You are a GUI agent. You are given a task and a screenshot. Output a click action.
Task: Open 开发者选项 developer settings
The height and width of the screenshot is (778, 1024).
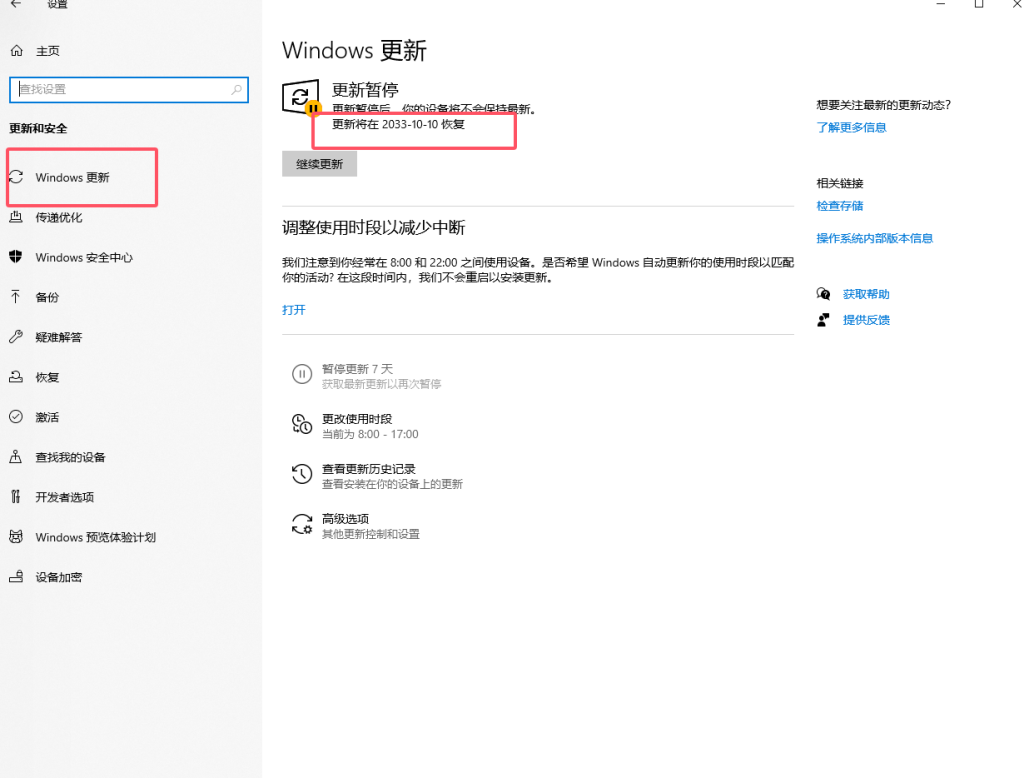64,498
